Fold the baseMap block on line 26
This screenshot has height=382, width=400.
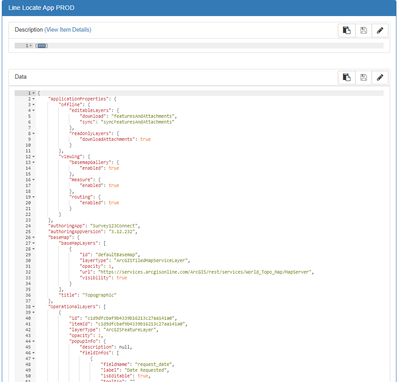(x=34, y=237)
